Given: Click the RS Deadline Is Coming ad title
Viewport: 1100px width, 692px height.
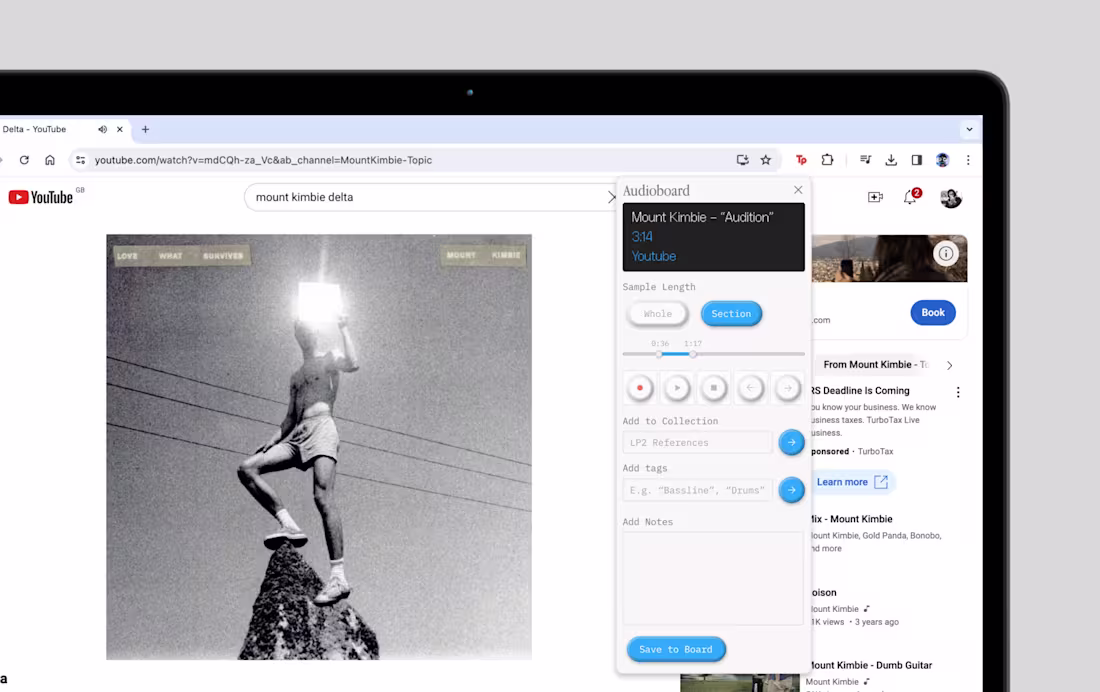Looking at the screenshot, I should pyautogui.click(x=860, y=391).
